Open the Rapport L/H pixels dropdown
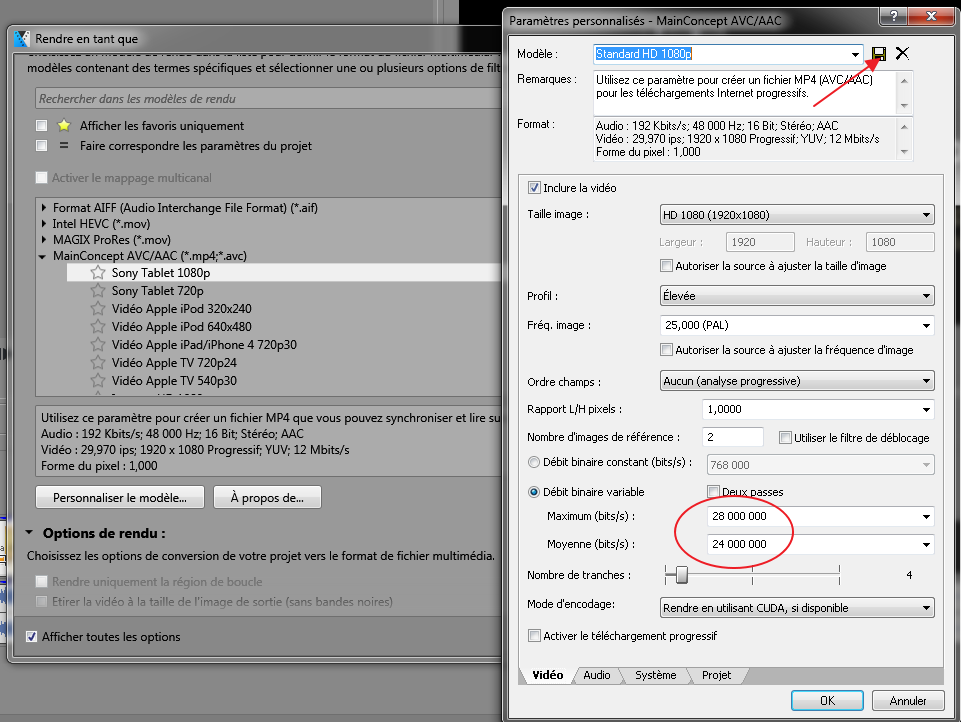This screenshot has width=961, height=722. point(926,409)
